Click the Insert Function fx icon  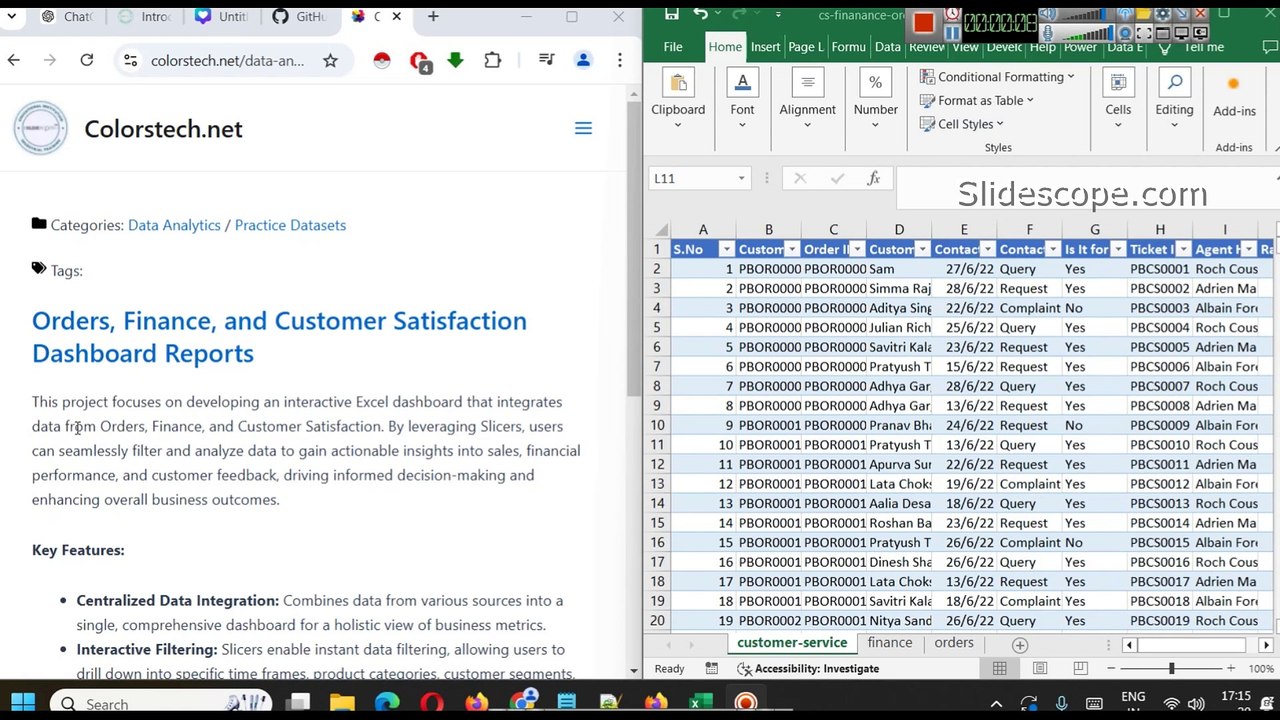pyautogui.click(x=873, y=178)
